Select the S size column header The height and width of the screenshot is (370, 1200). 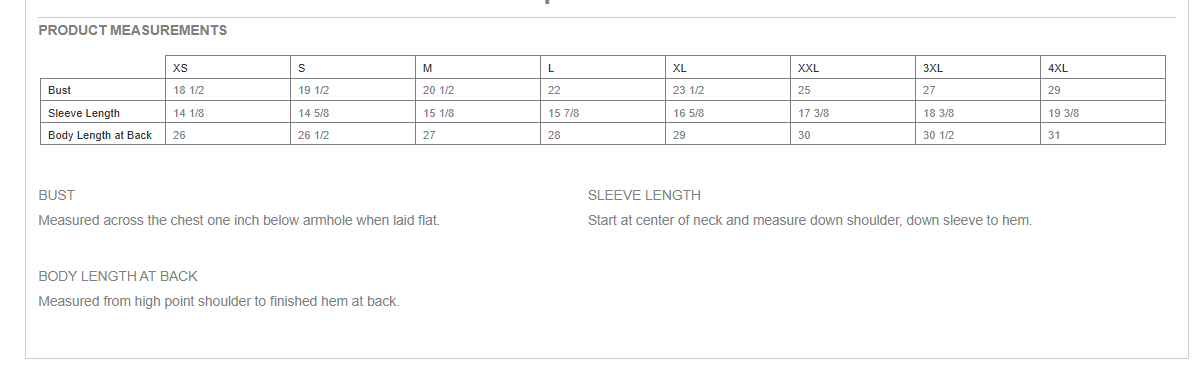pos(302,68)
